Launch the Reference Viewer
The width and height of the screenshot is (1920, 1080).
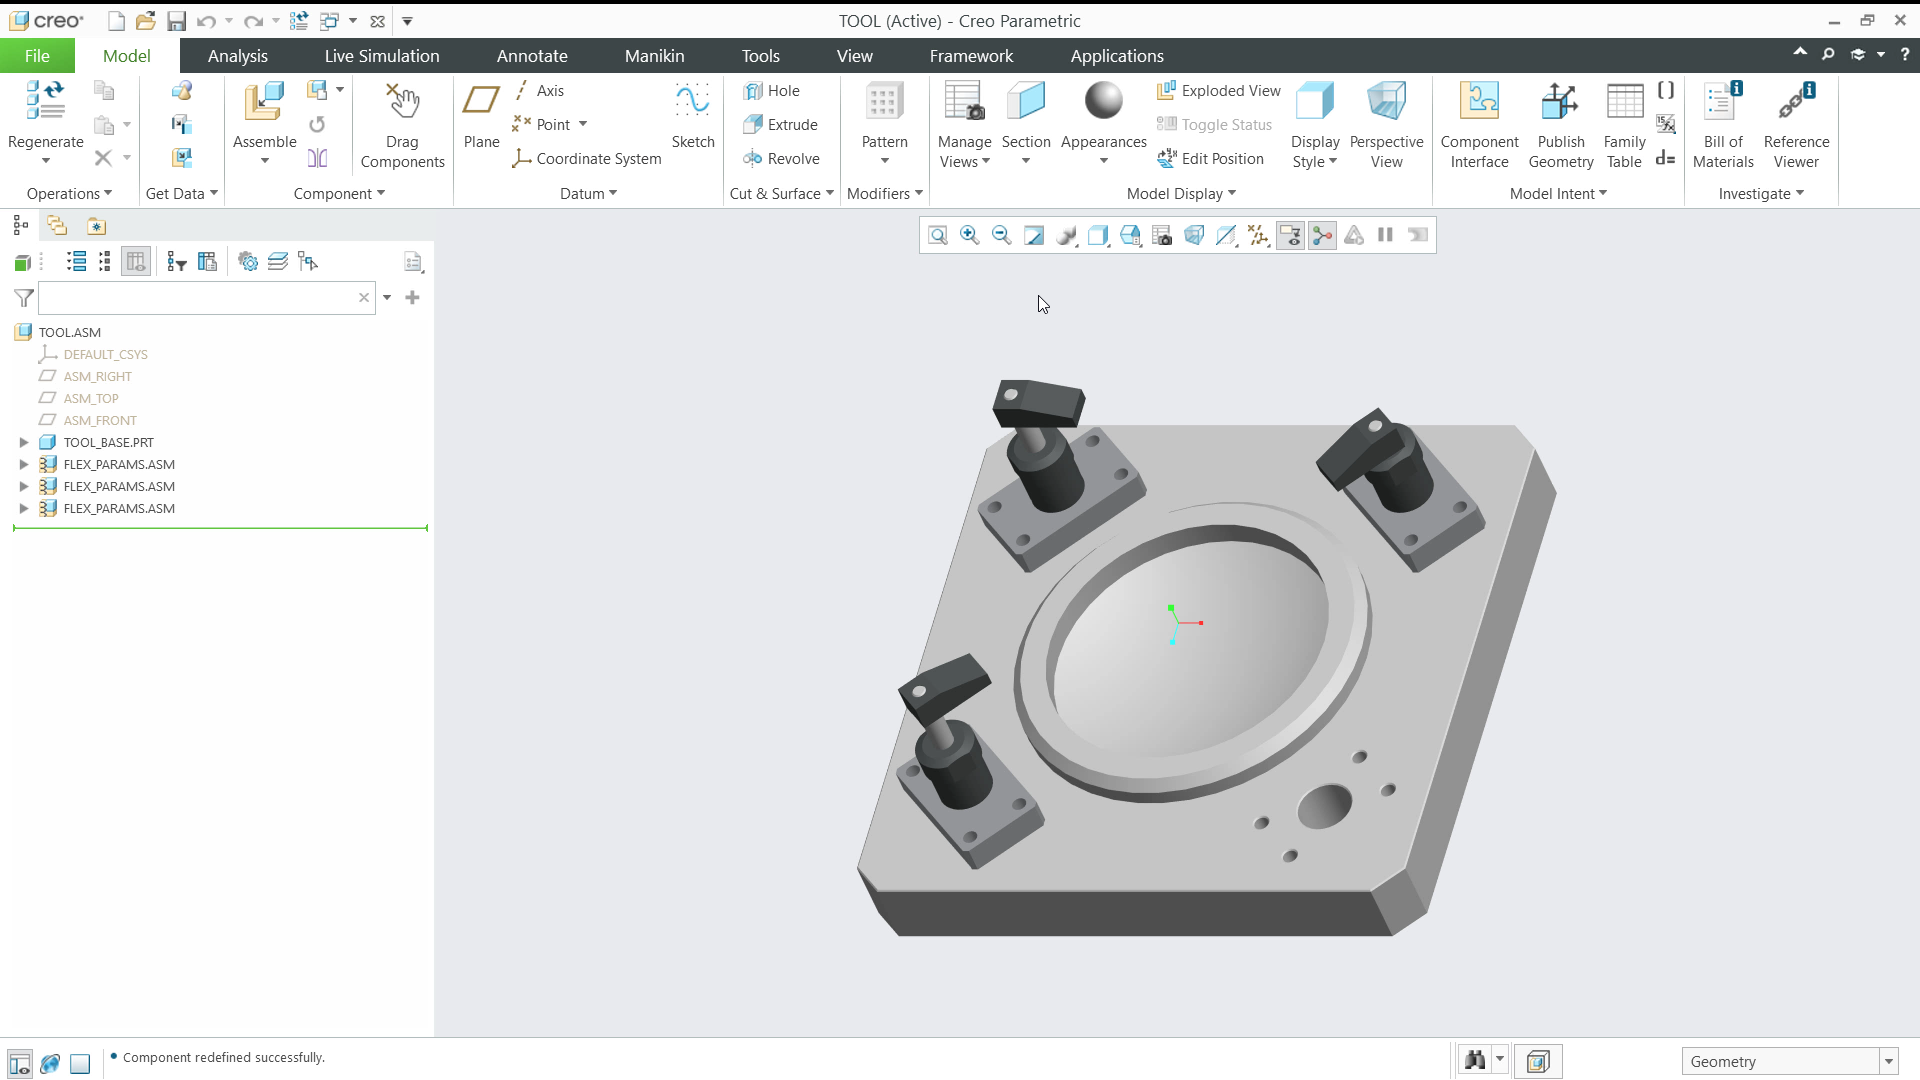click(1796, 126)
